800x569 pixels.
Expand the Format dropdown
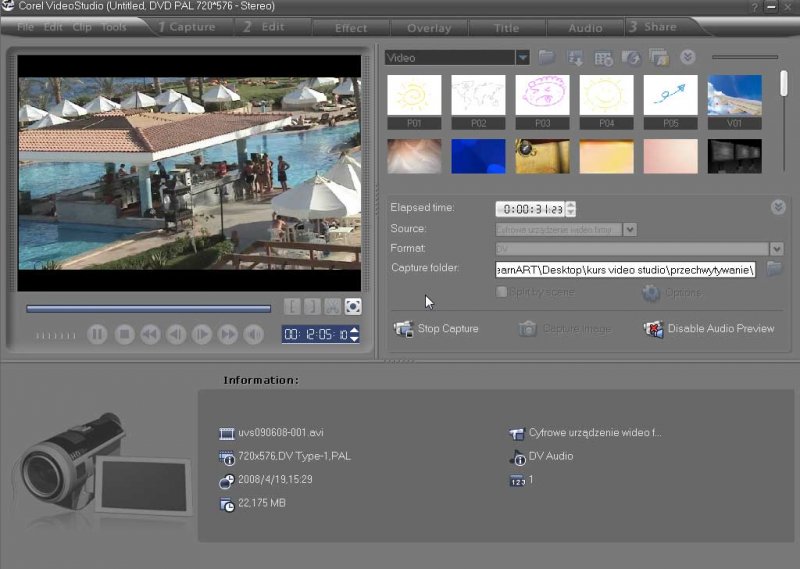click(776, 248)
